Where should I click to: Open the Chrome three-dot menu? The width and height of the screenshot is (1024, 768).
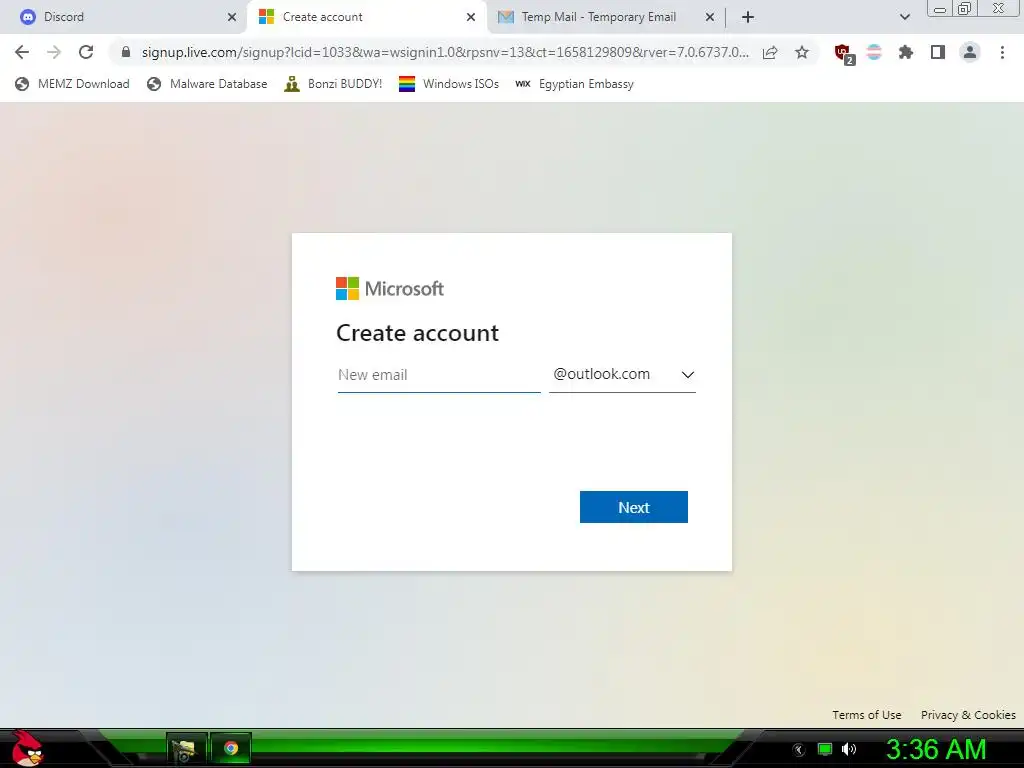pos(1002,52)
